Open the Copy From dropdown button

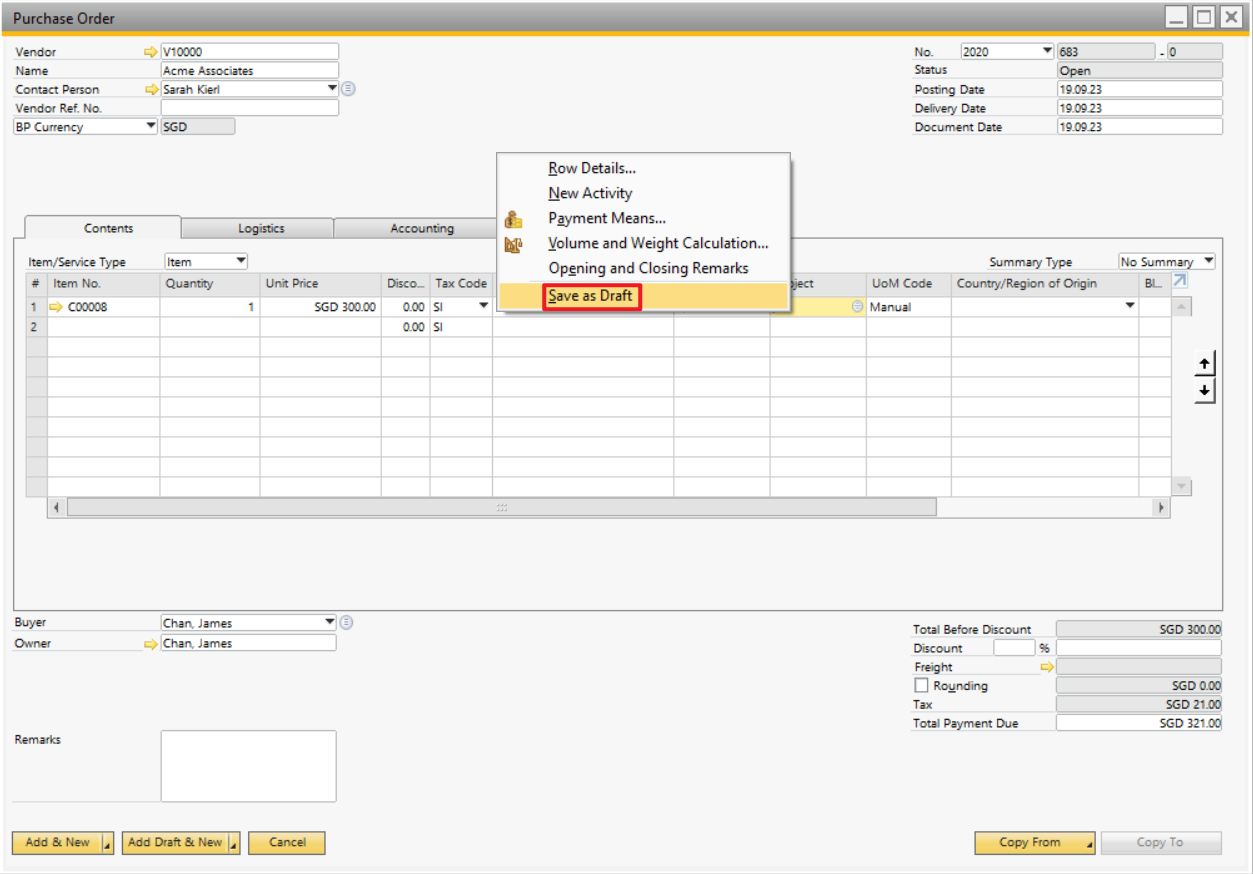click(x=1035, y=843)
